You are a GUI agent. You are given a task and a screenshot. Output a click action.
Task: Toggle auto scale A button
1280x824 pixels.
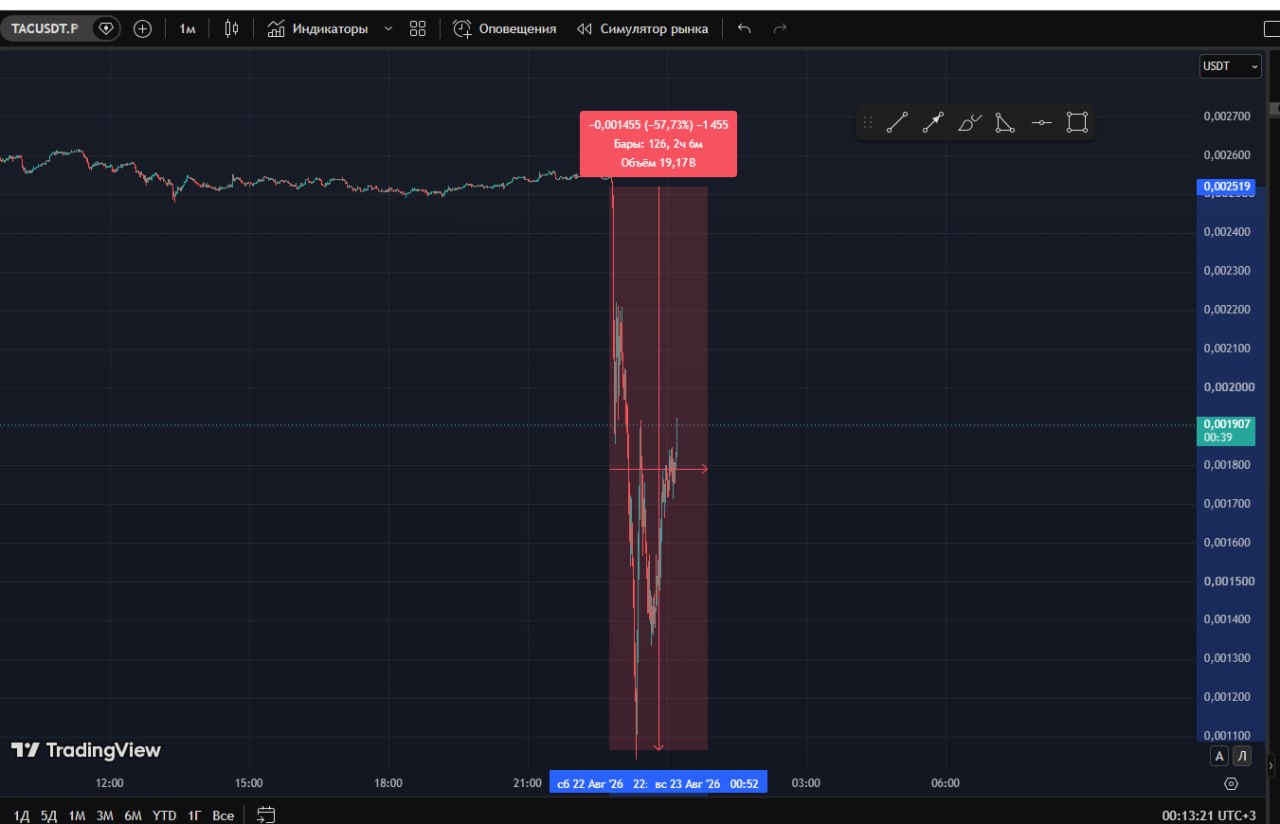pyautogui.click(x=1218, y=756)
